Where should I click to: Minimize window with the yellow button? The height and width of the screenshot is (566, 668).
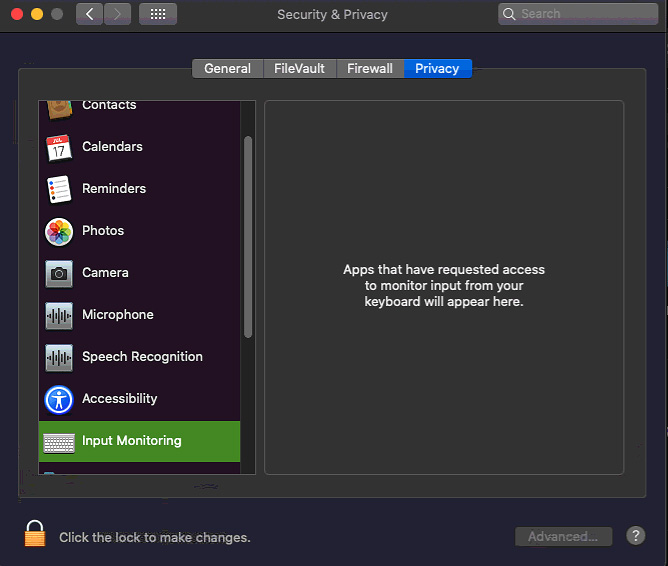coord(37,14)
